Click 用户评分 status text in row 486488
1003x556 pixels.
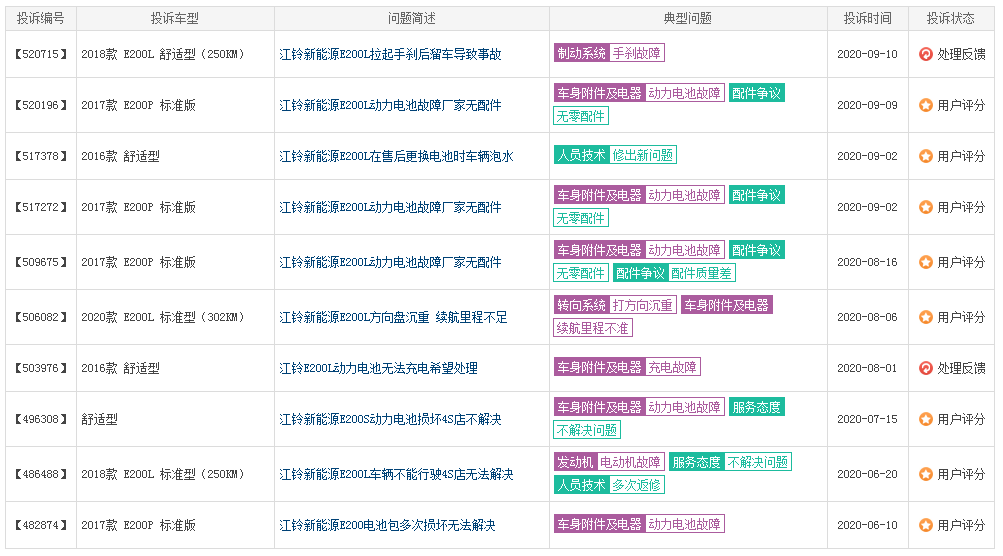961,474
